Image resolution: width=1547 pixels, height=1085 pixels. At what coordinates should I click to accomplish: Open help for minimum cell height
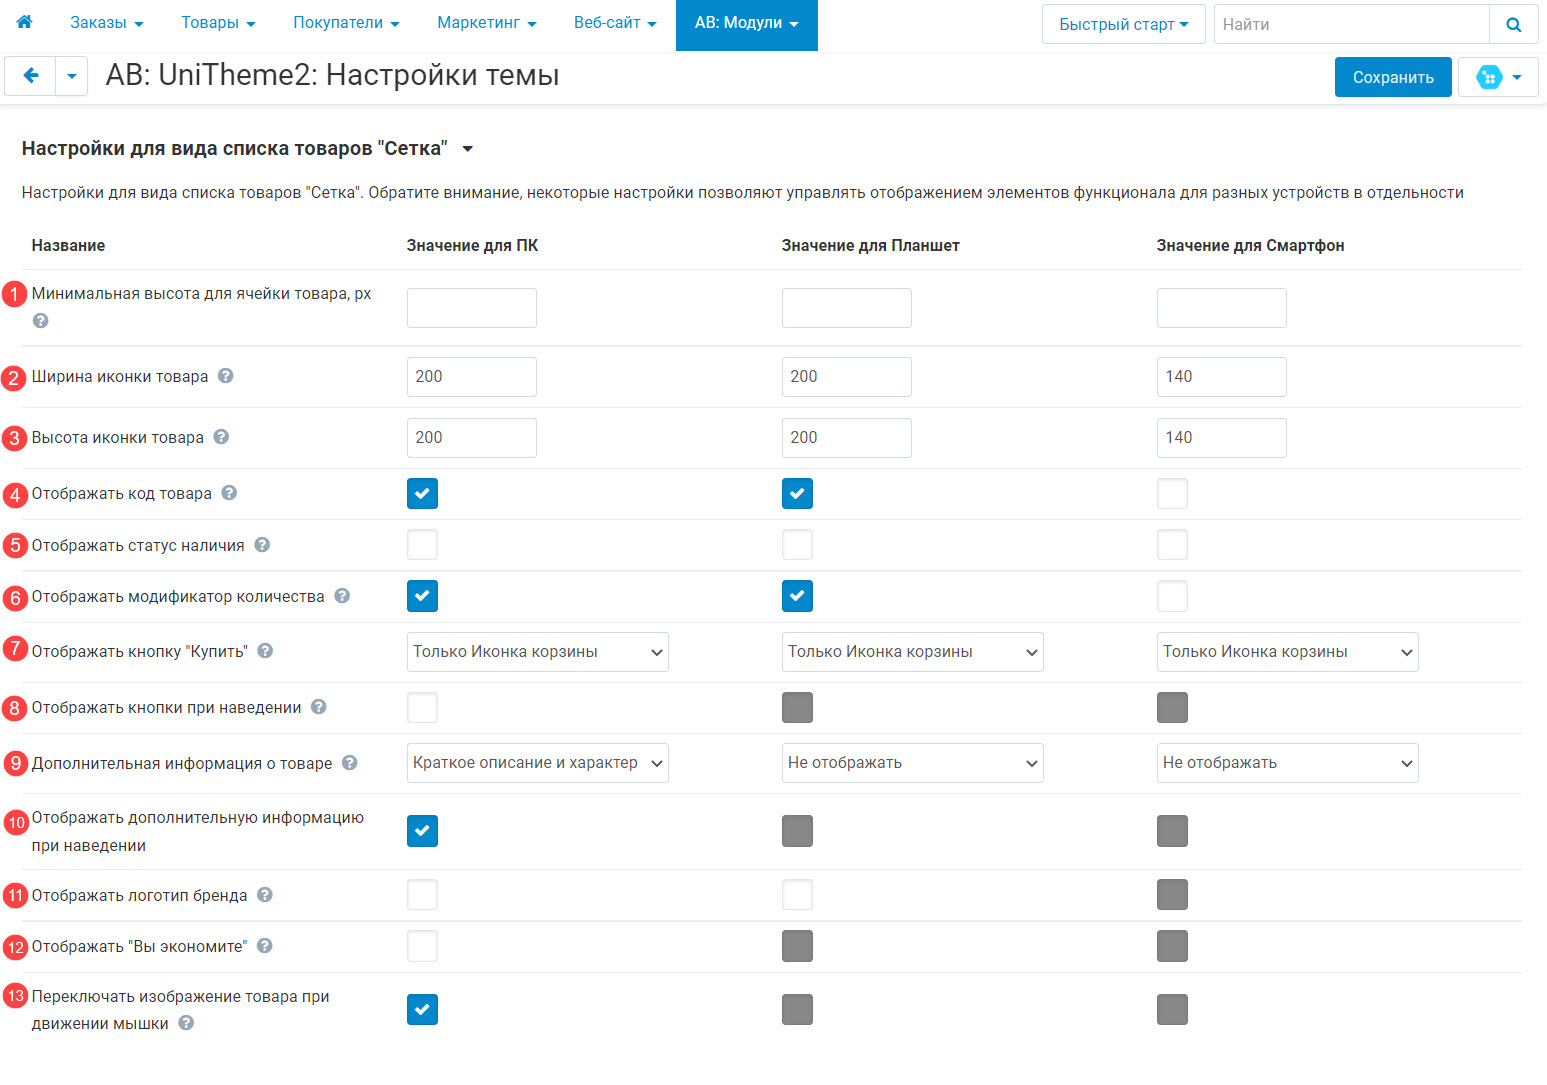[40, 321]
